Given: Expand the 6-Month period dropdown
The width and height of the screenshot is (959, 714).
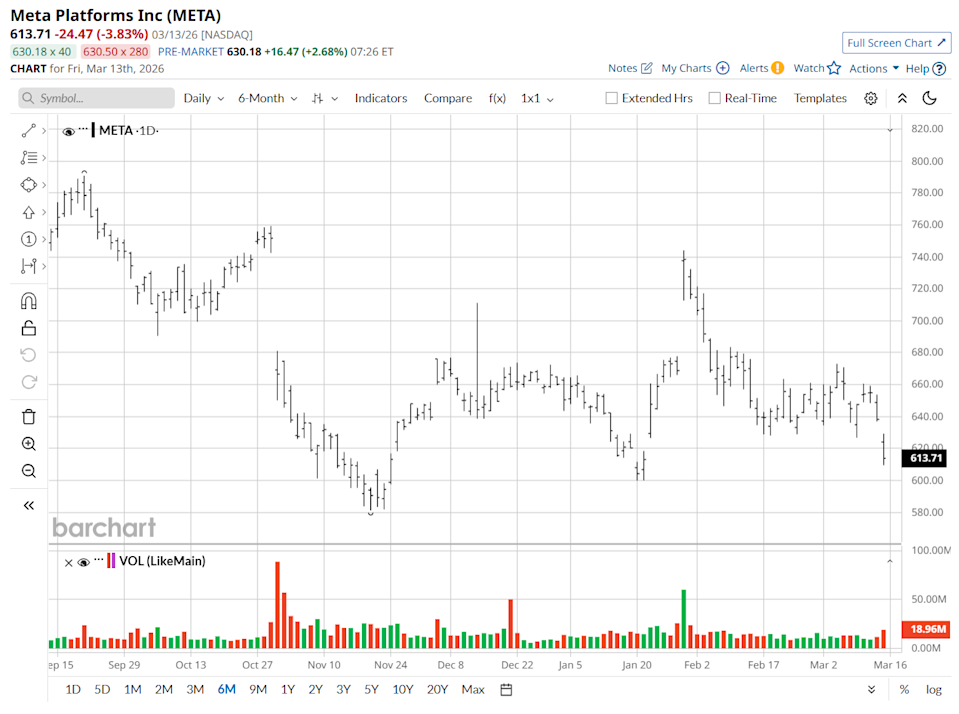Looking at the screenshot, I should pyautogui.click(x=267, y=98).
